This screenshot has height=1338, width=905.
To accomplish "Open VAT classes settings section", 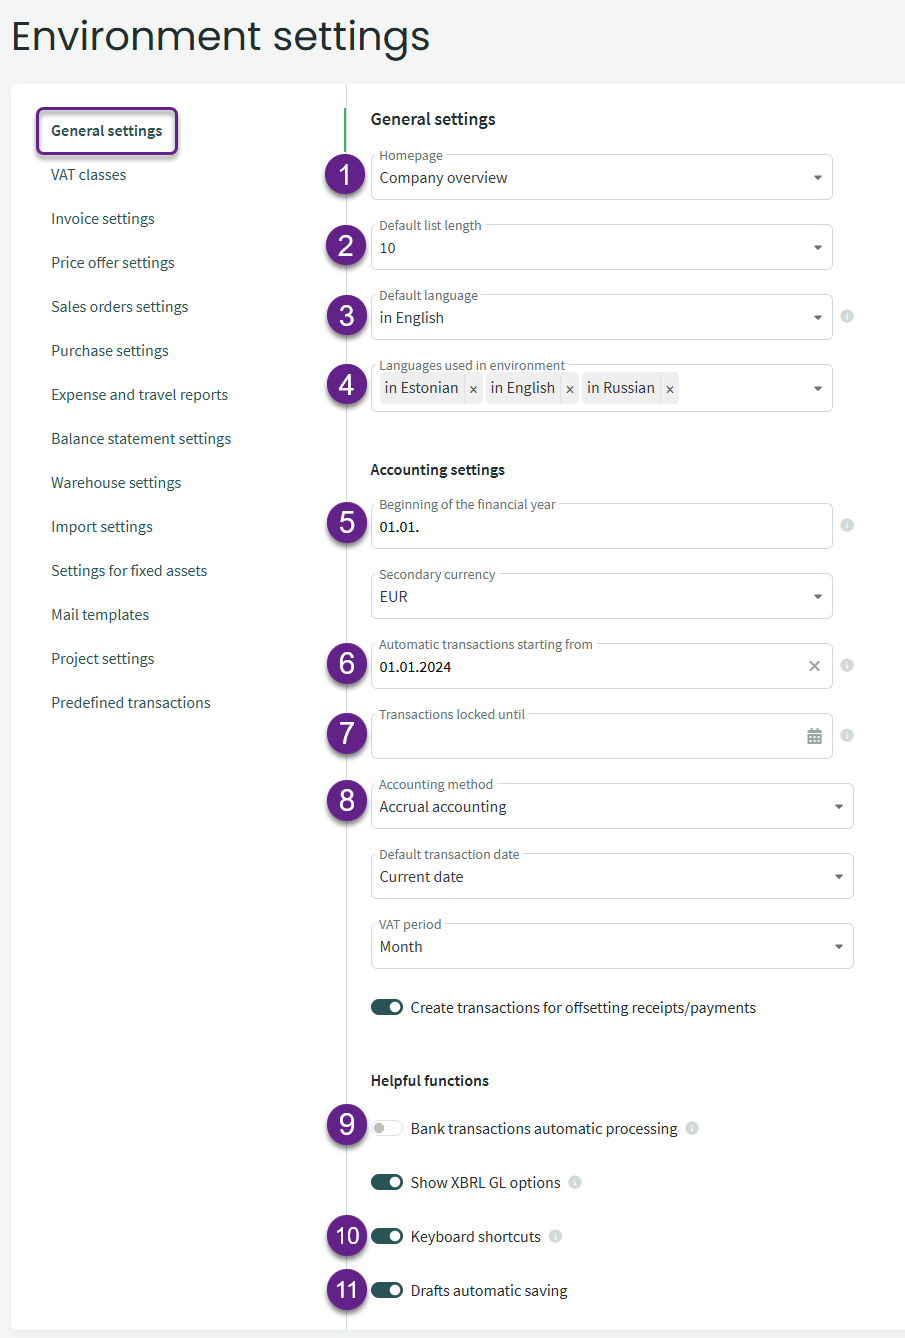I will (89, 175).
